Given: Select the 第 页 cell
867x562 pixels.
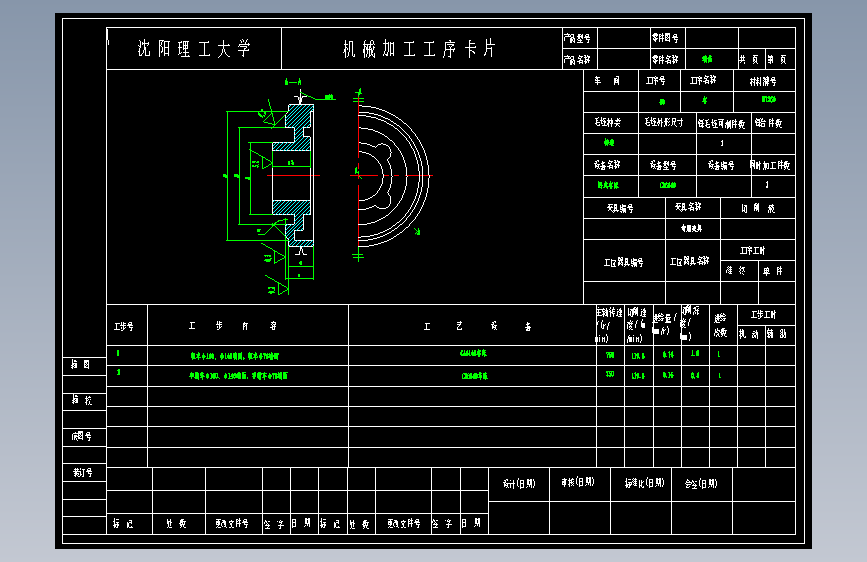Looking at the screenshot, I should click(780, 59).
